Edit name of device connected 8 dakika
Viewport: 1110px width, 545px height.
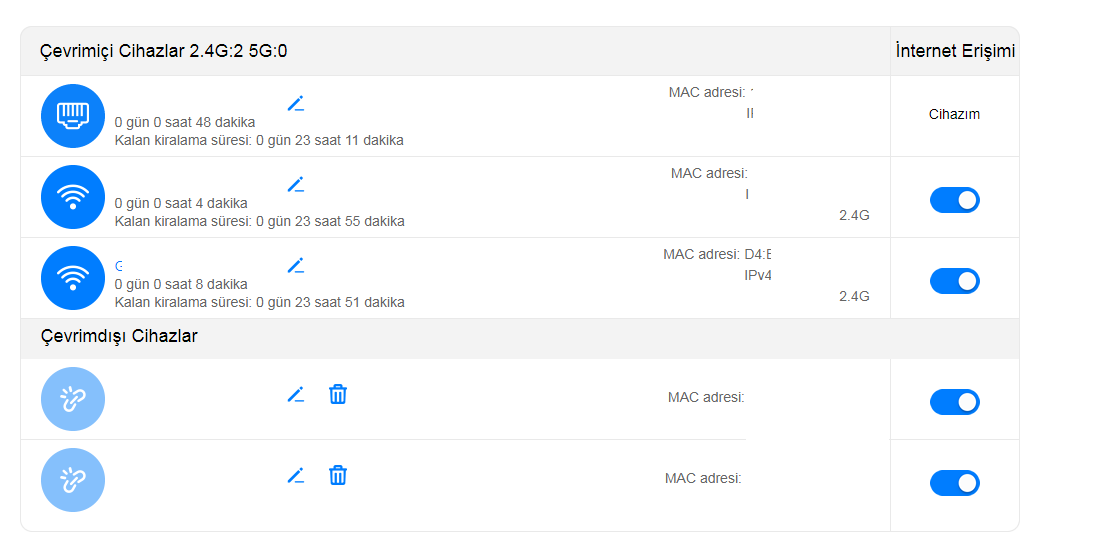click(296, 266)
